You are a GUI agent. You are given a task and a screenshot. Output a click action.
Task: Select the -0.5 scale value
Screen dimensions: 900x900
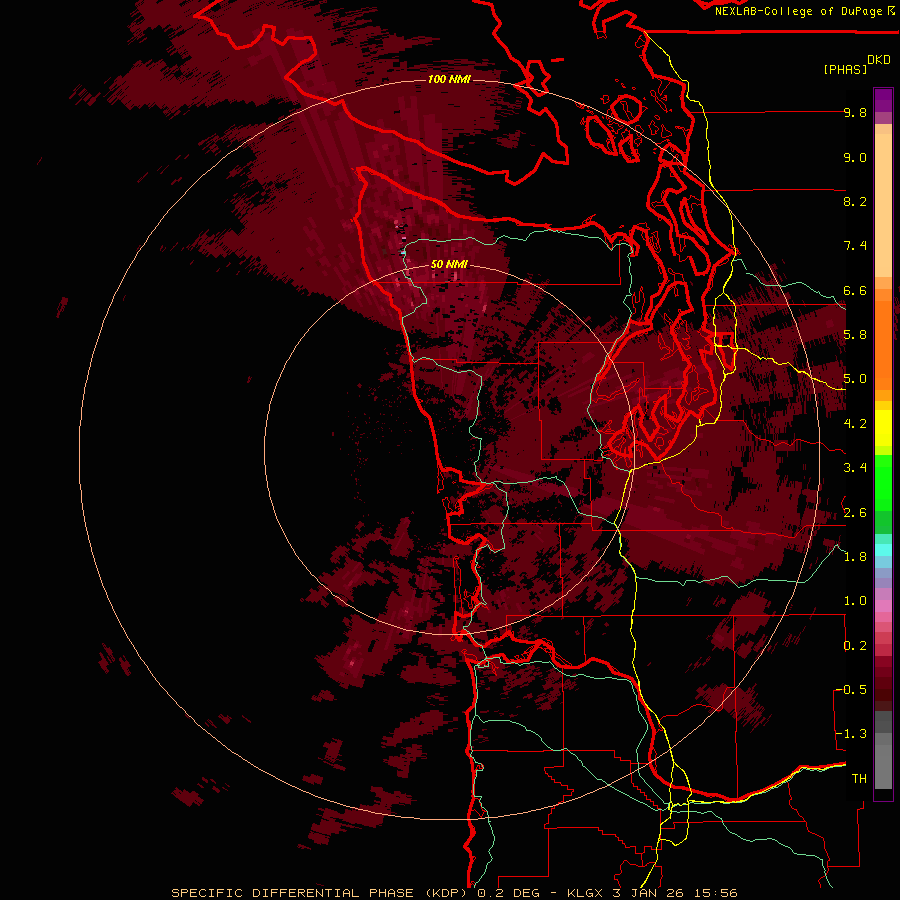pos(851,690)
